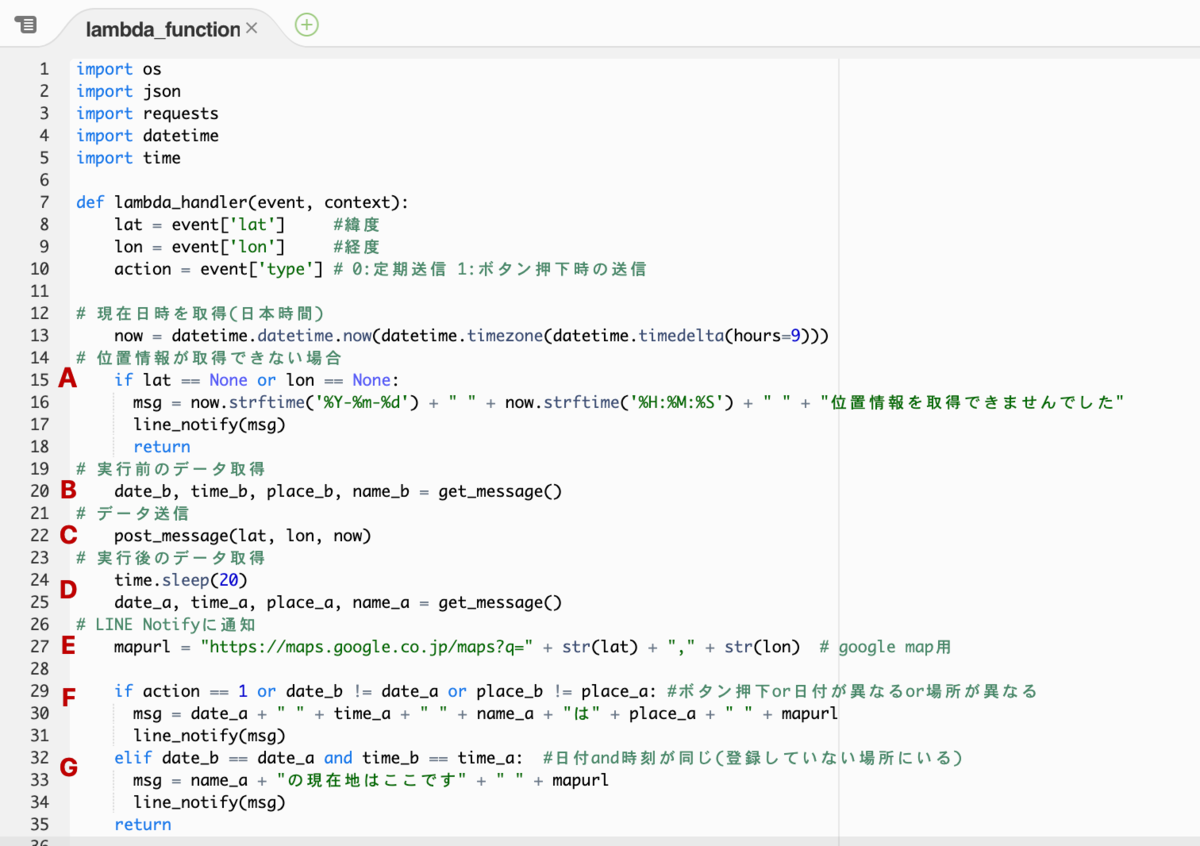Click the "# 実行後のデータ取得" comment
This screenshot has height=846, width=1200.
[x=171, y=557]
